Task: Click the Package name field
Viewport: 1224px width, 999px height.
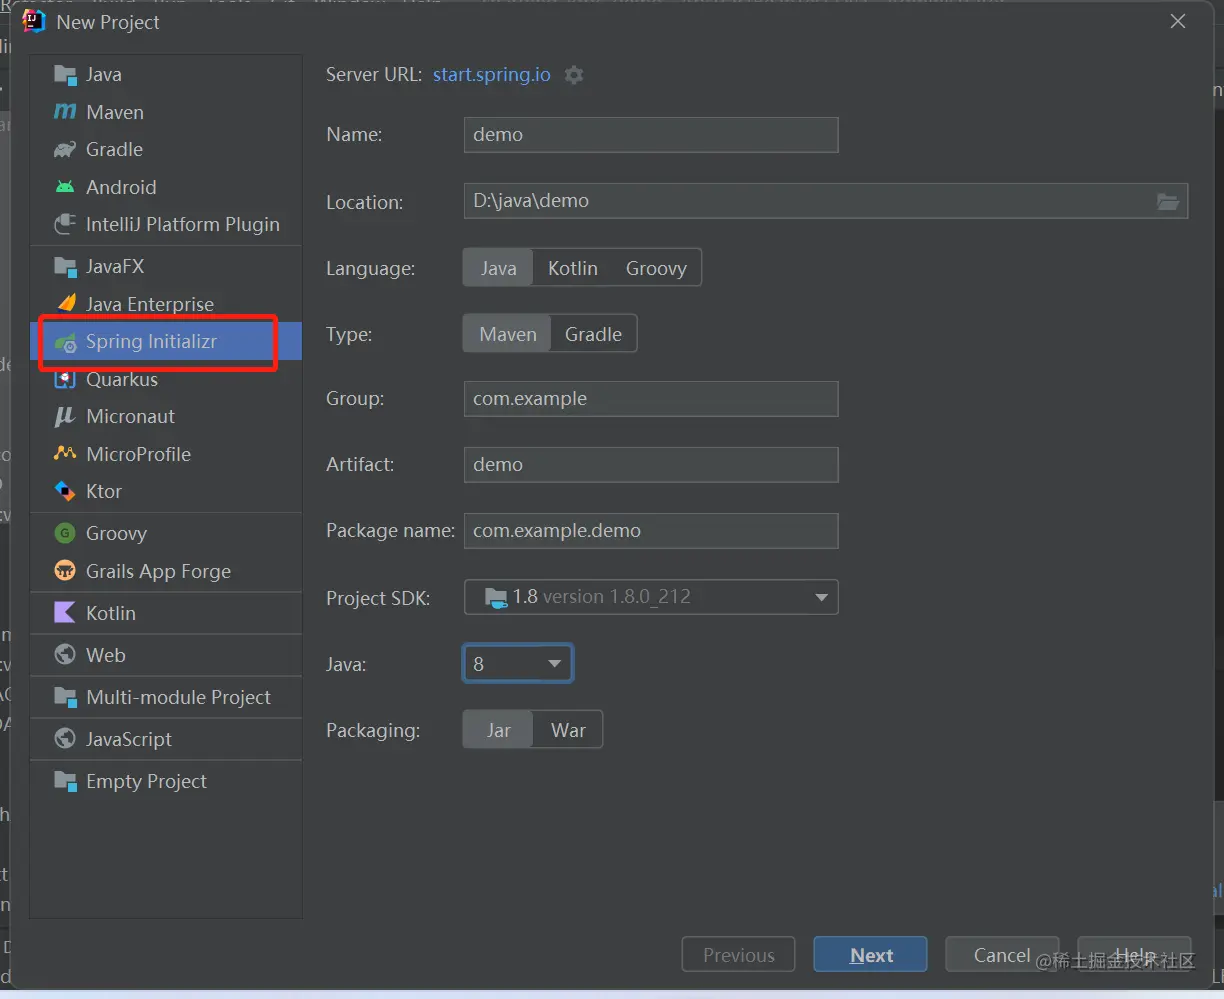Action: [x=651, y=531]
